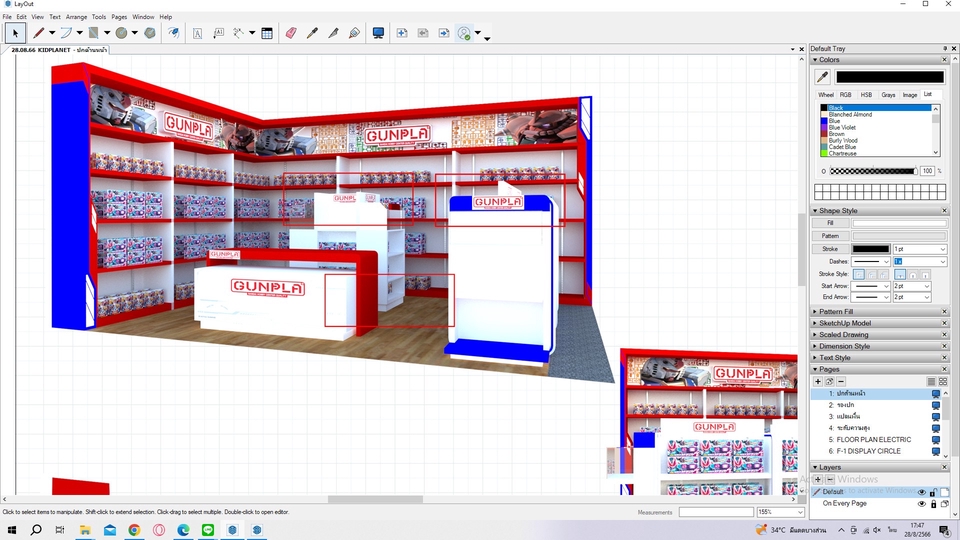Choose the Label tool
This screenshot has width=960, height=540.
click(x=219, y=33)
